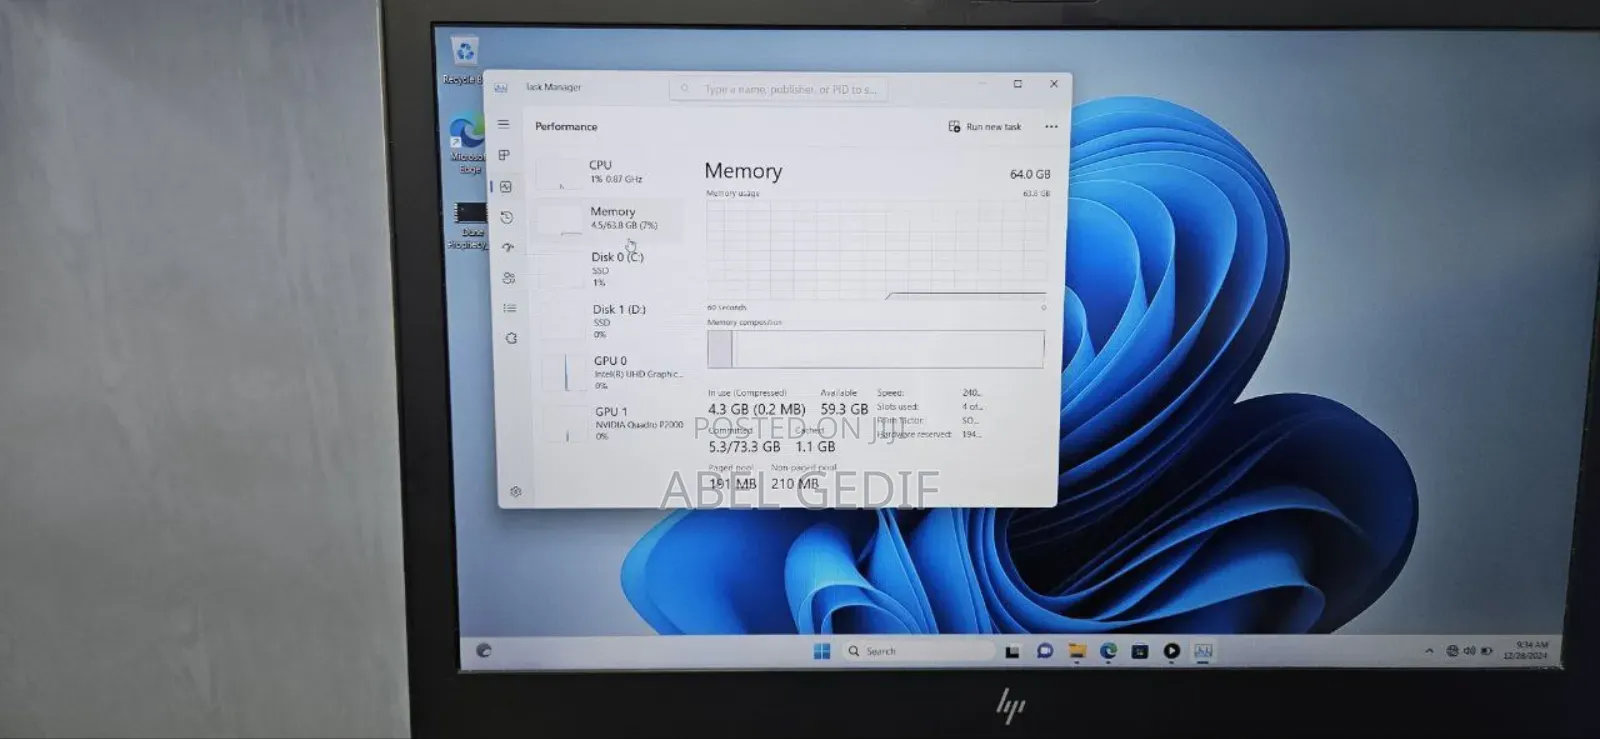Select Disk 1 (D:) performance entry
1600x739 pixels.
[x=611, y=321]
